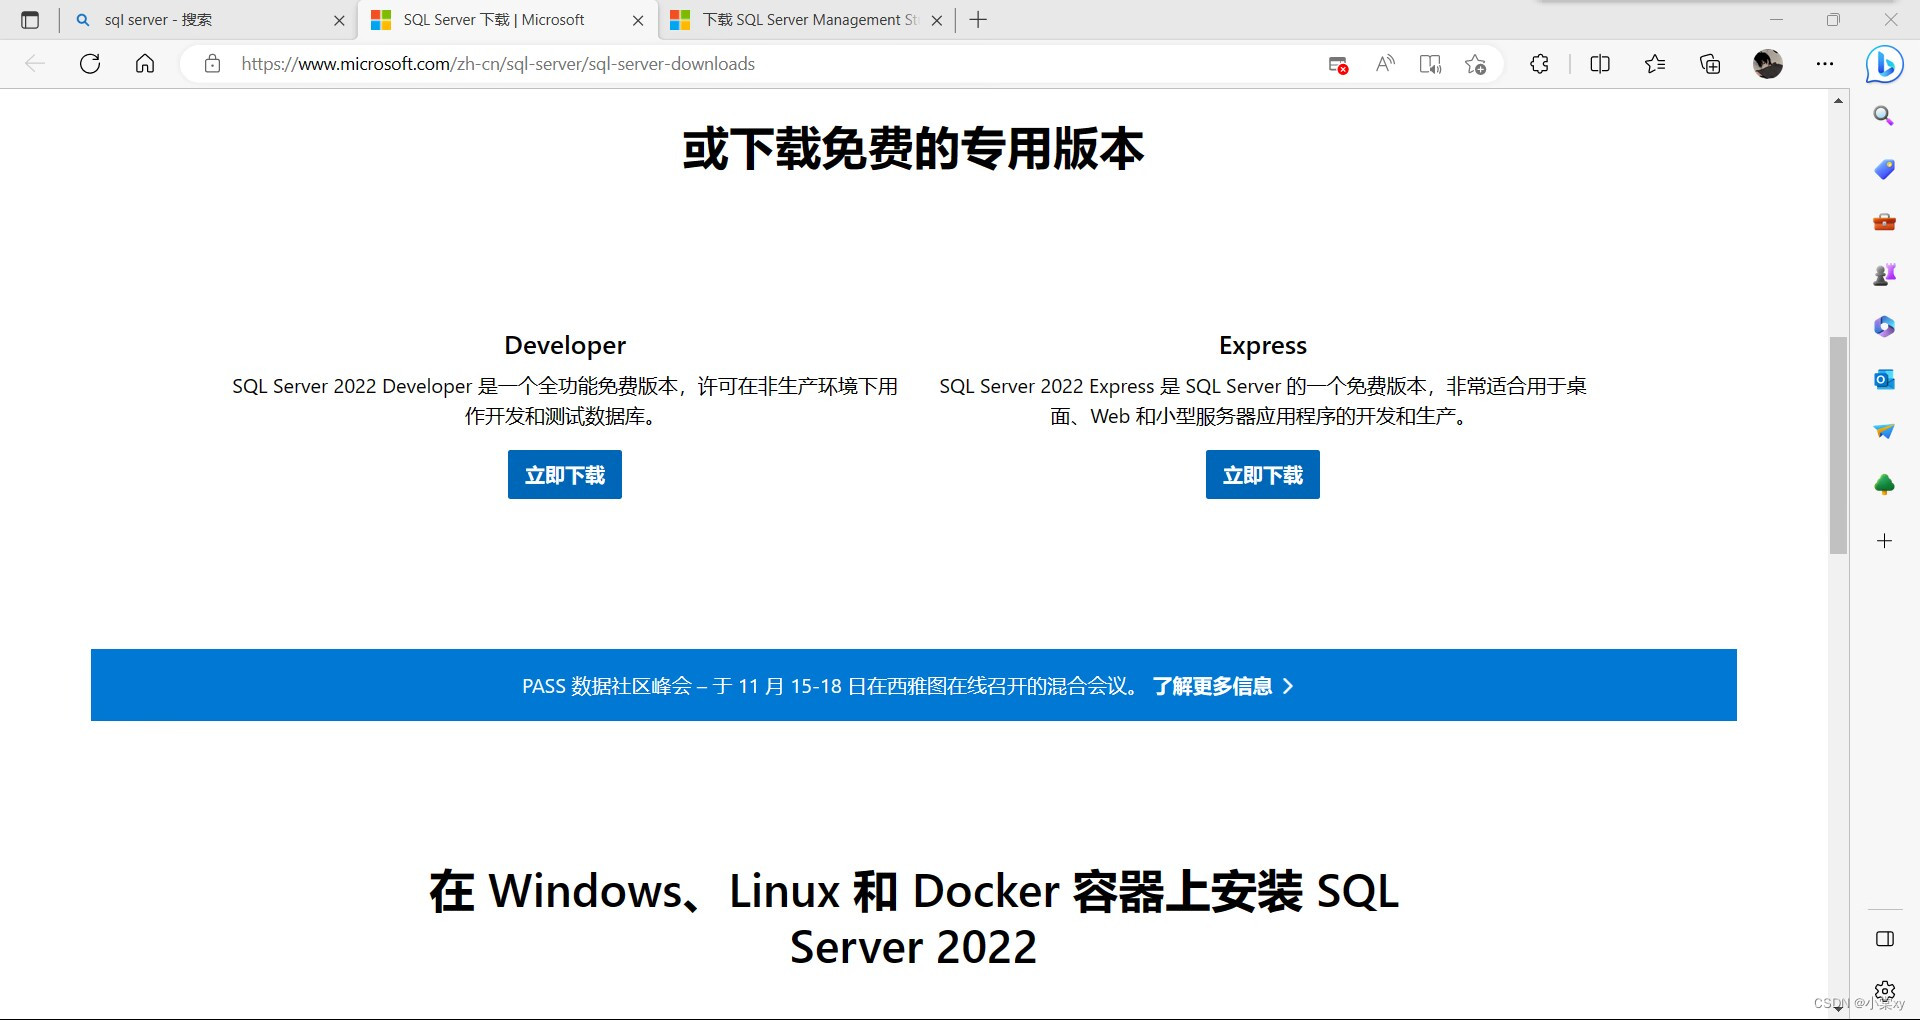The image size is (1920, 1020).
Task: Click the Developer heading text
Action: pos(565,345)
